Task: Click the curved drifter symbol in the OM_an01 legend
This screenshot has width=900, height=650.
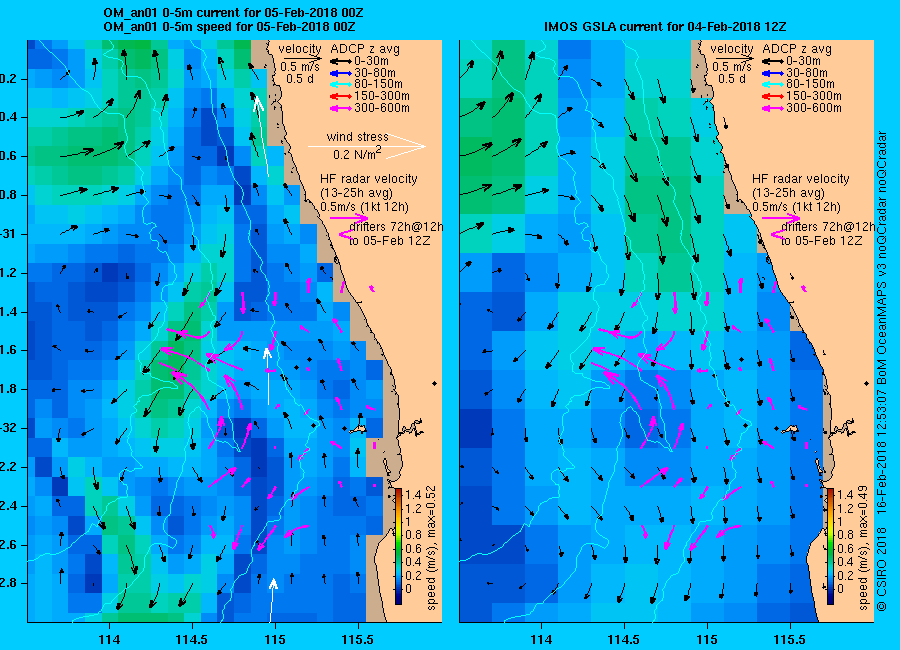Action: pyautogui.click(x=344, y=234)
